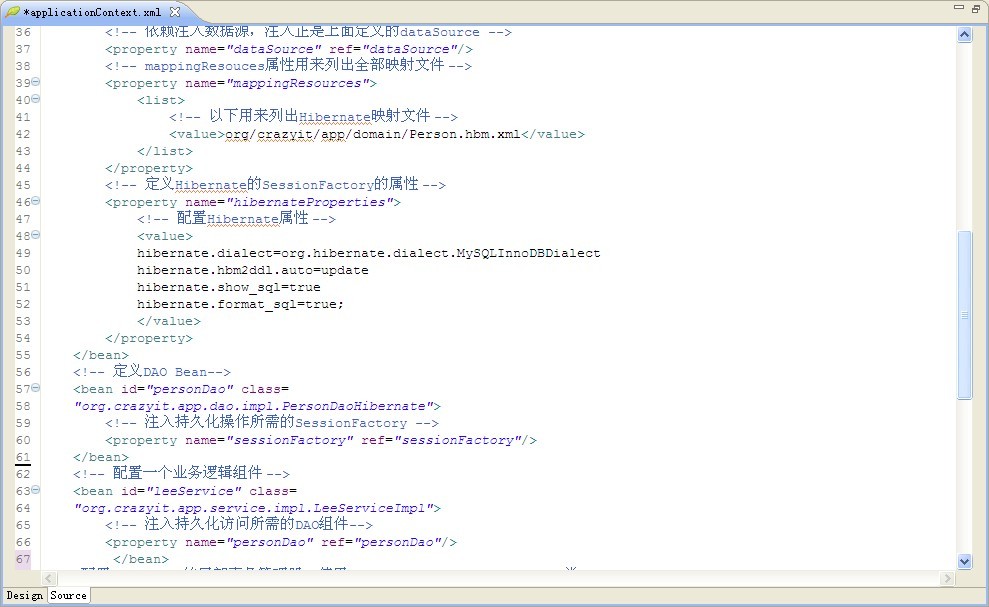
Task: Collapse the personDao bean fold at line 57
Action: click(x=35, y=388)
